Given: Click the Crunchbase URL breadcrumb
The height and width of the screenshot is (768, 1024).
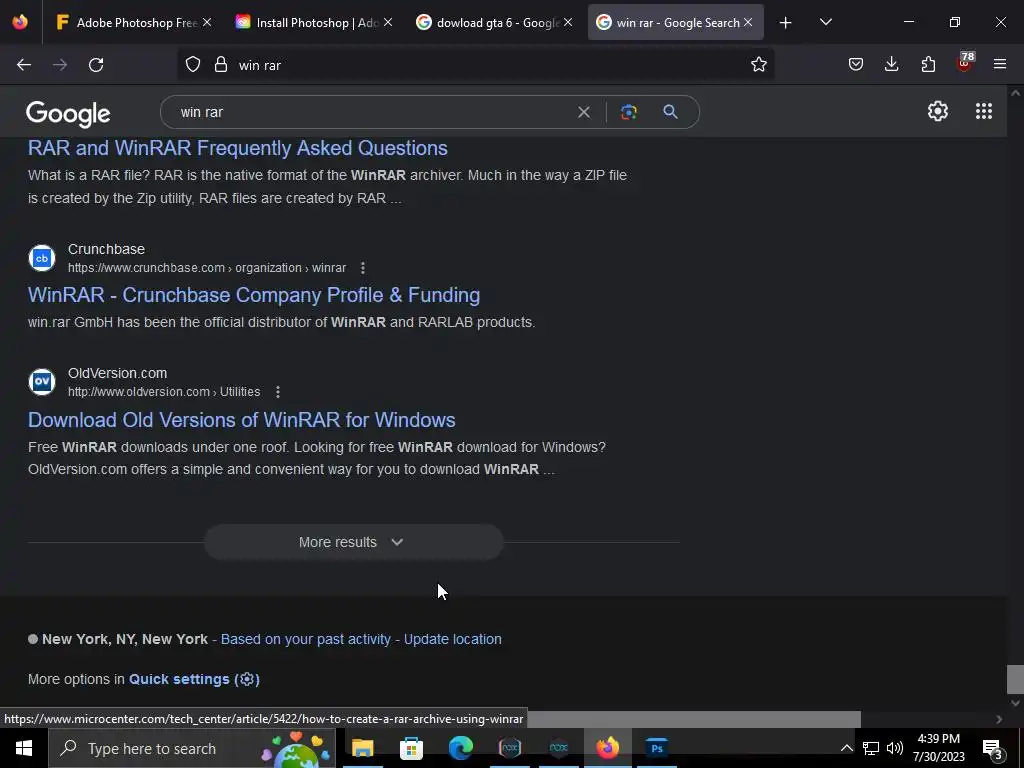Looking at the screenshot, I should 207,268.
